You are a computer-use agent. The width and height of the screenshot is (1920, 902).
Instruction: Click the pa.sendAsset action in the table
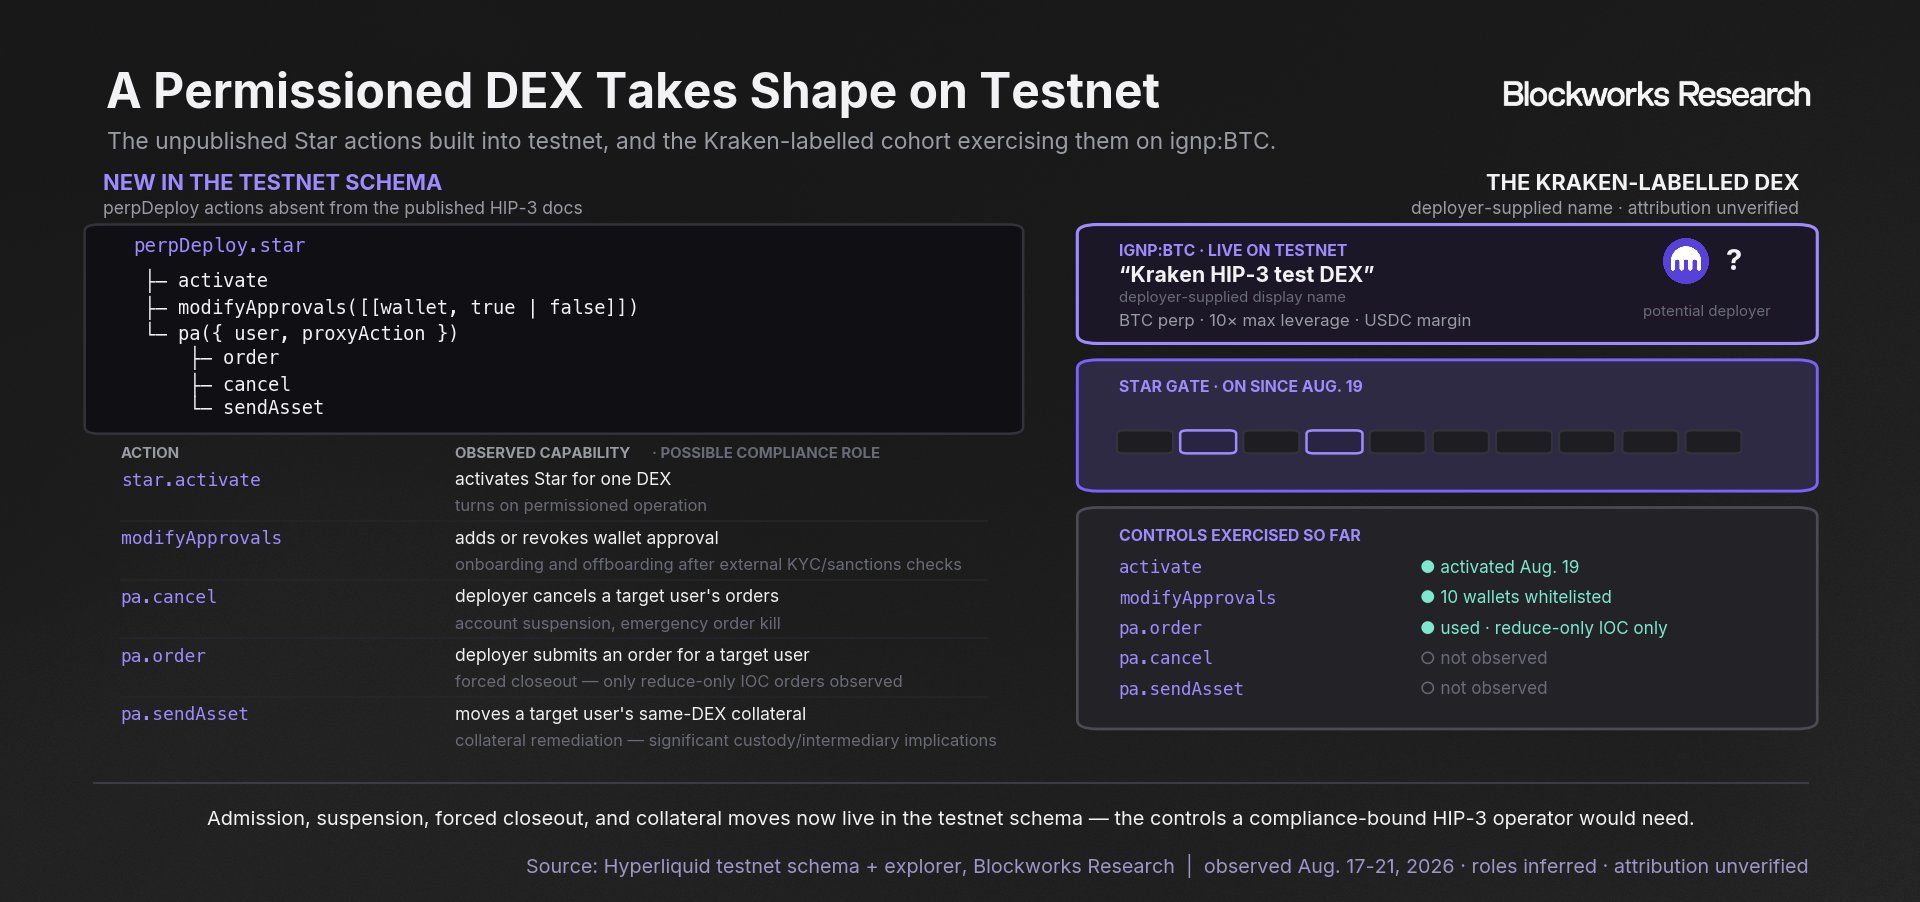point(185,714)
